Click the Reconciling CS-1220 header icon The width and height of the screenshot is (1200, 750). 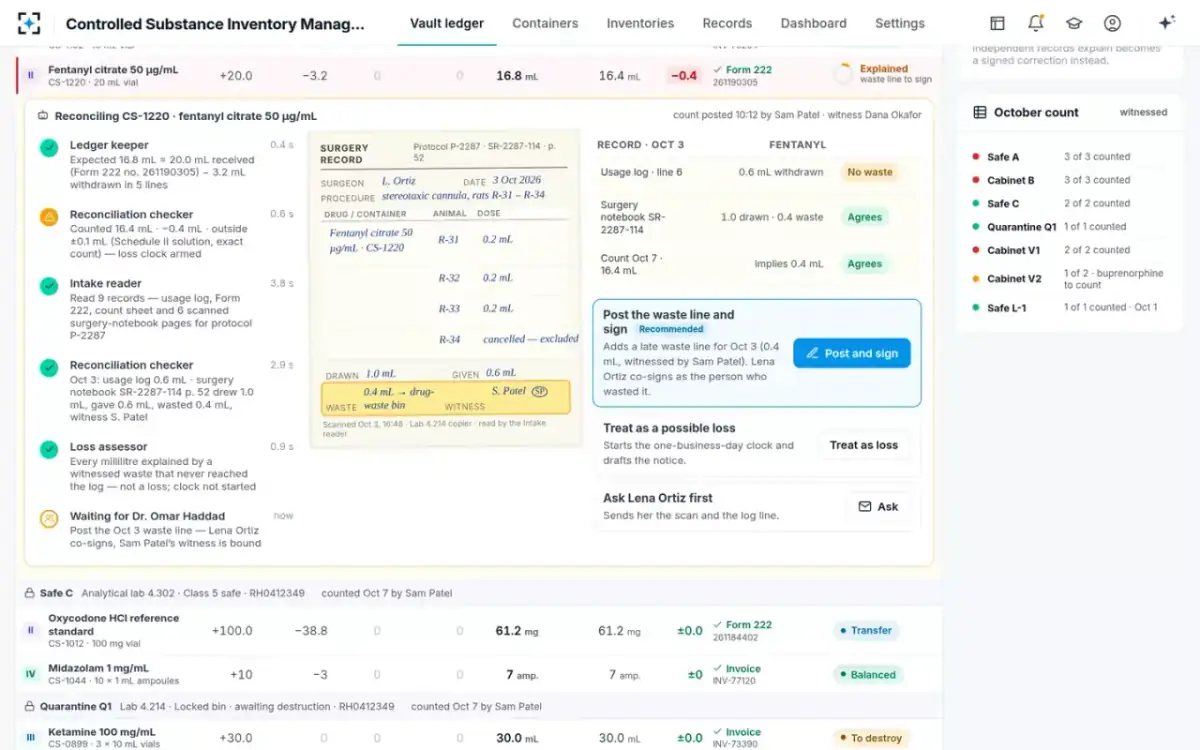coord(43,116)
